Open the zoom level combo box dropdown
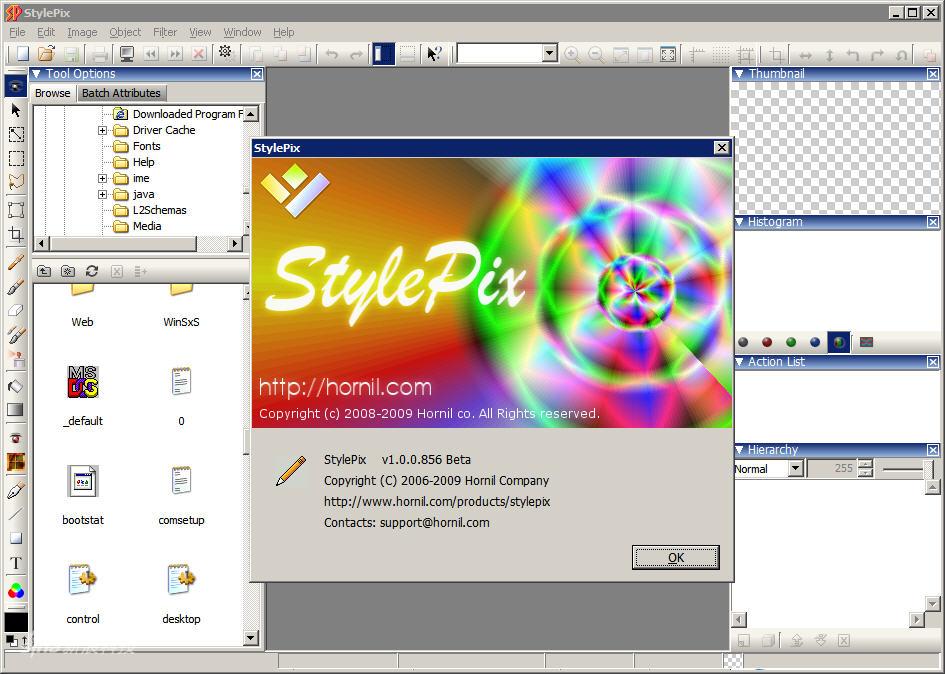The height and width of the screenshot is (674, 945). click(x=549, y=53)
